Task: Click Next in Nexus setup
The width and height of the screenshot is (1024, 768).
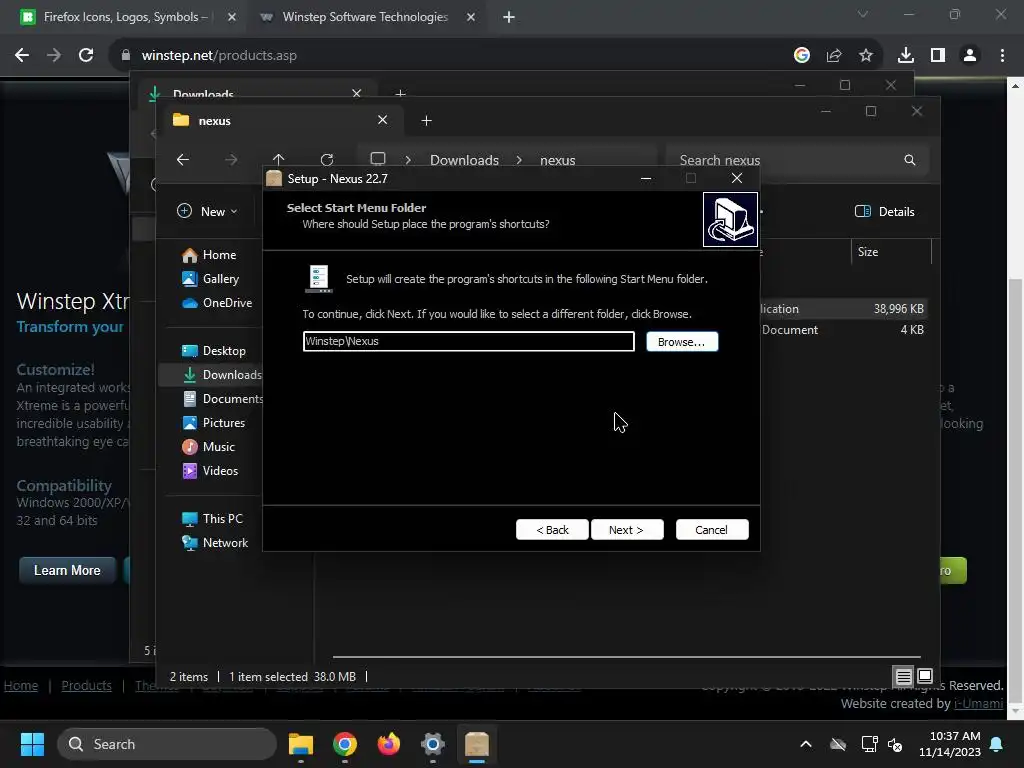Action: [627, 530]
